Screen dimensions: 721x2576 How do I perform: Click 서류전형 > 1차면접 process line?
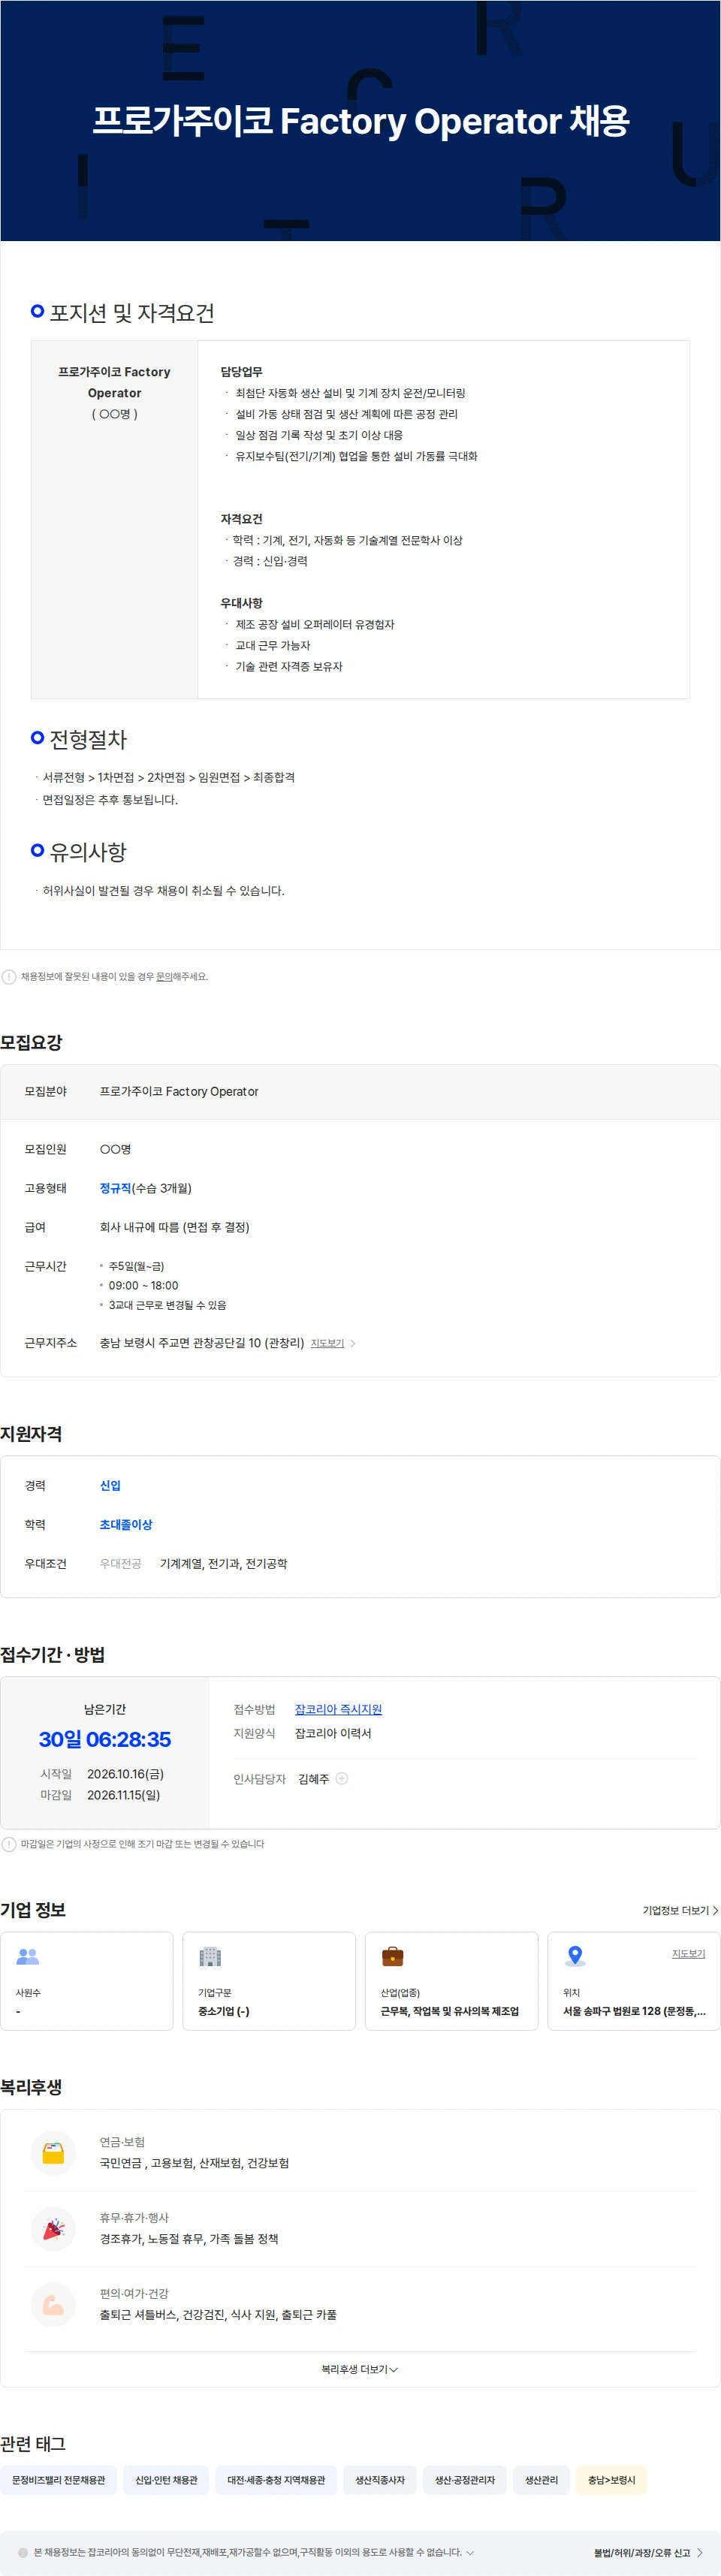[x=168, y=777]
